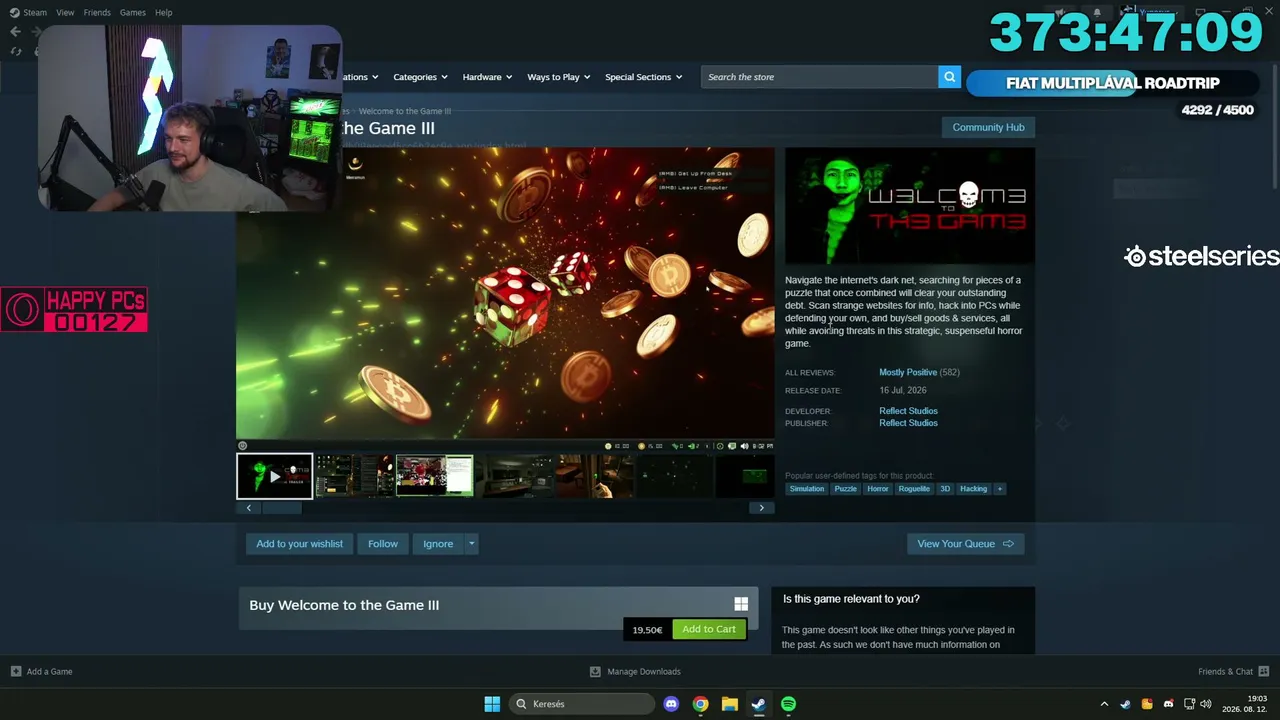Open the Games menu
Image resolution: width=1280 pixels, height=720 pixels.
tap(132, 13)
